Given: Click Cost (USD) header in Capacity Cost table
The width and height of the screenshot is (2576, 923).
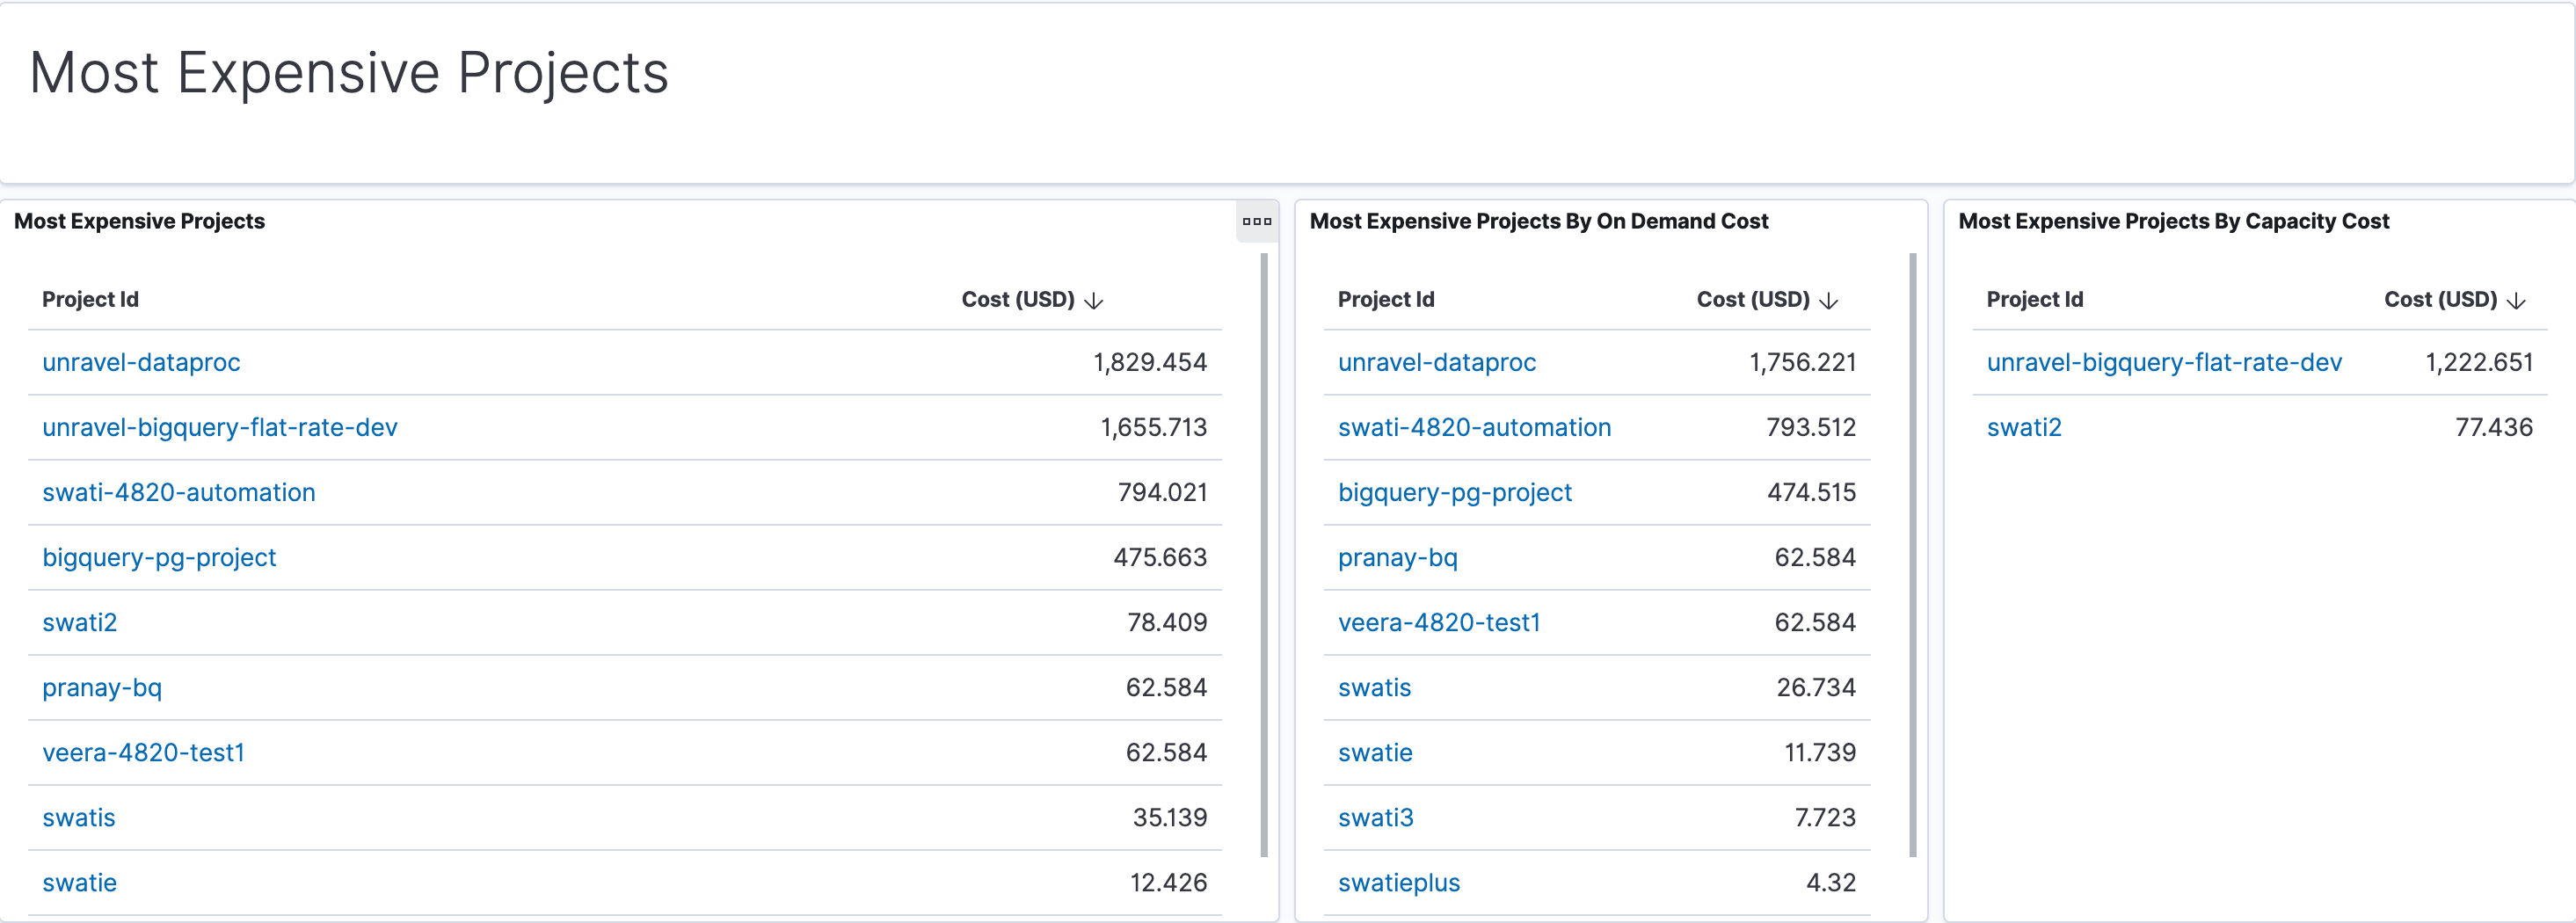Looking at the screenshot, I should point(2441,299).
